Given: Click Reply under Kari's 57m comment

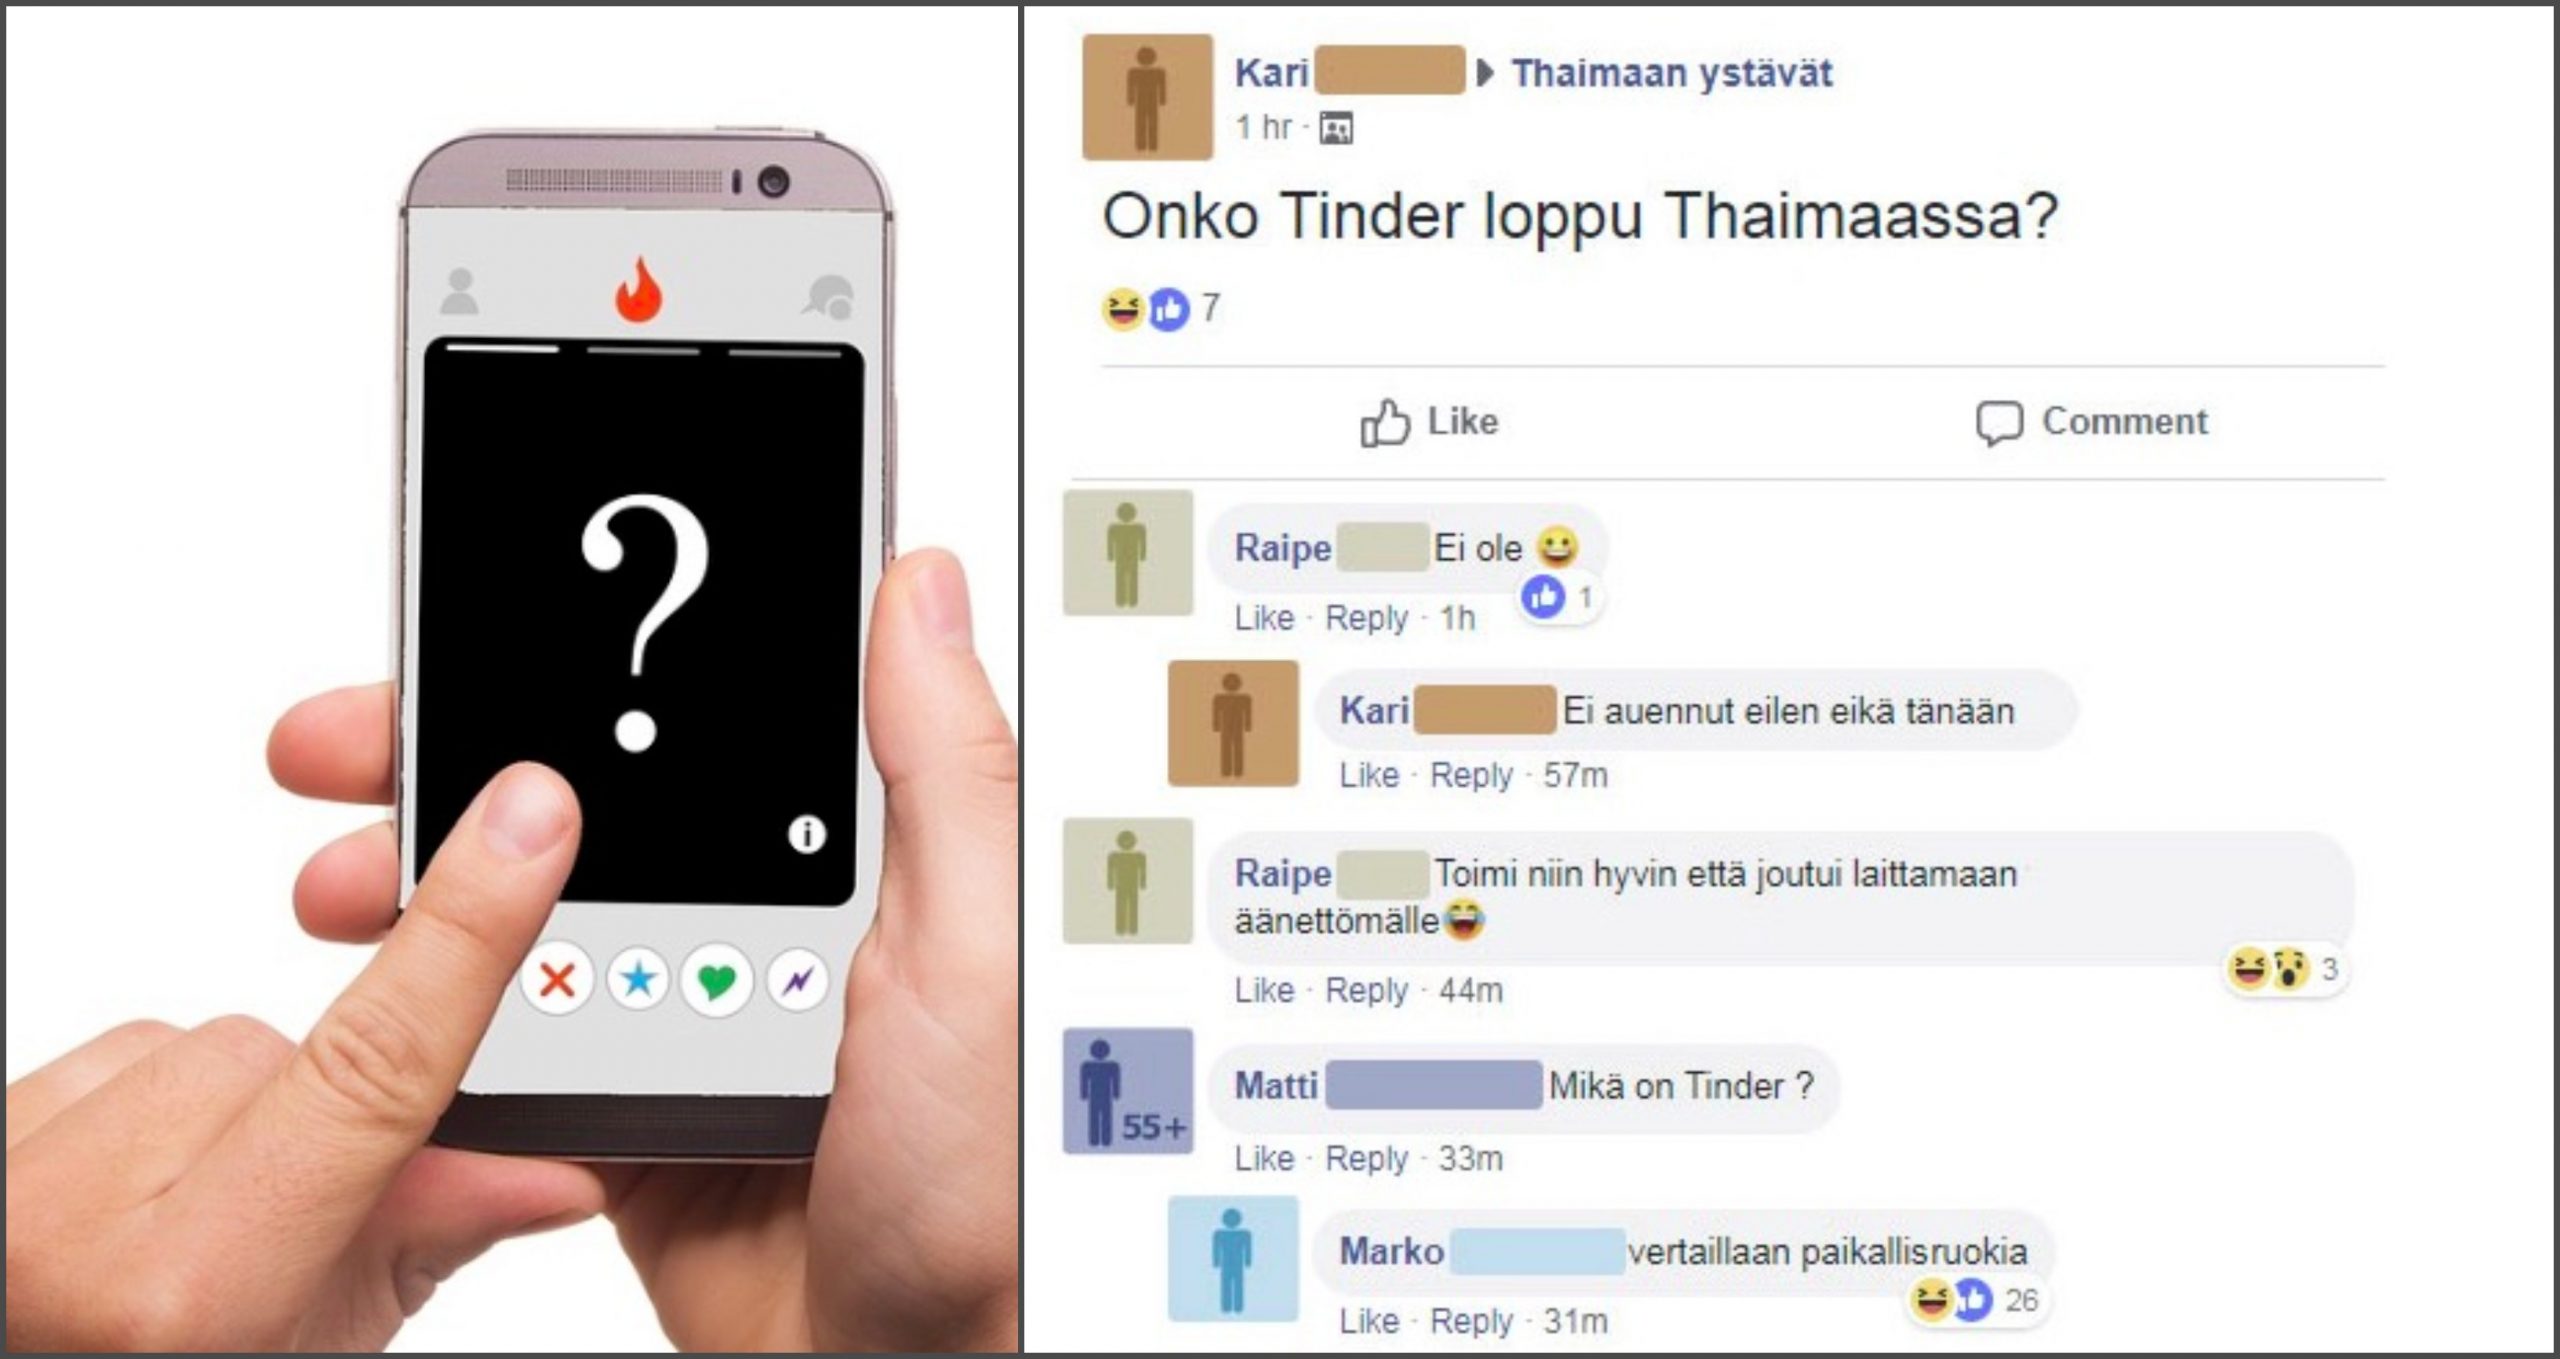Looking at the screenshot, I should [1471, 775].
